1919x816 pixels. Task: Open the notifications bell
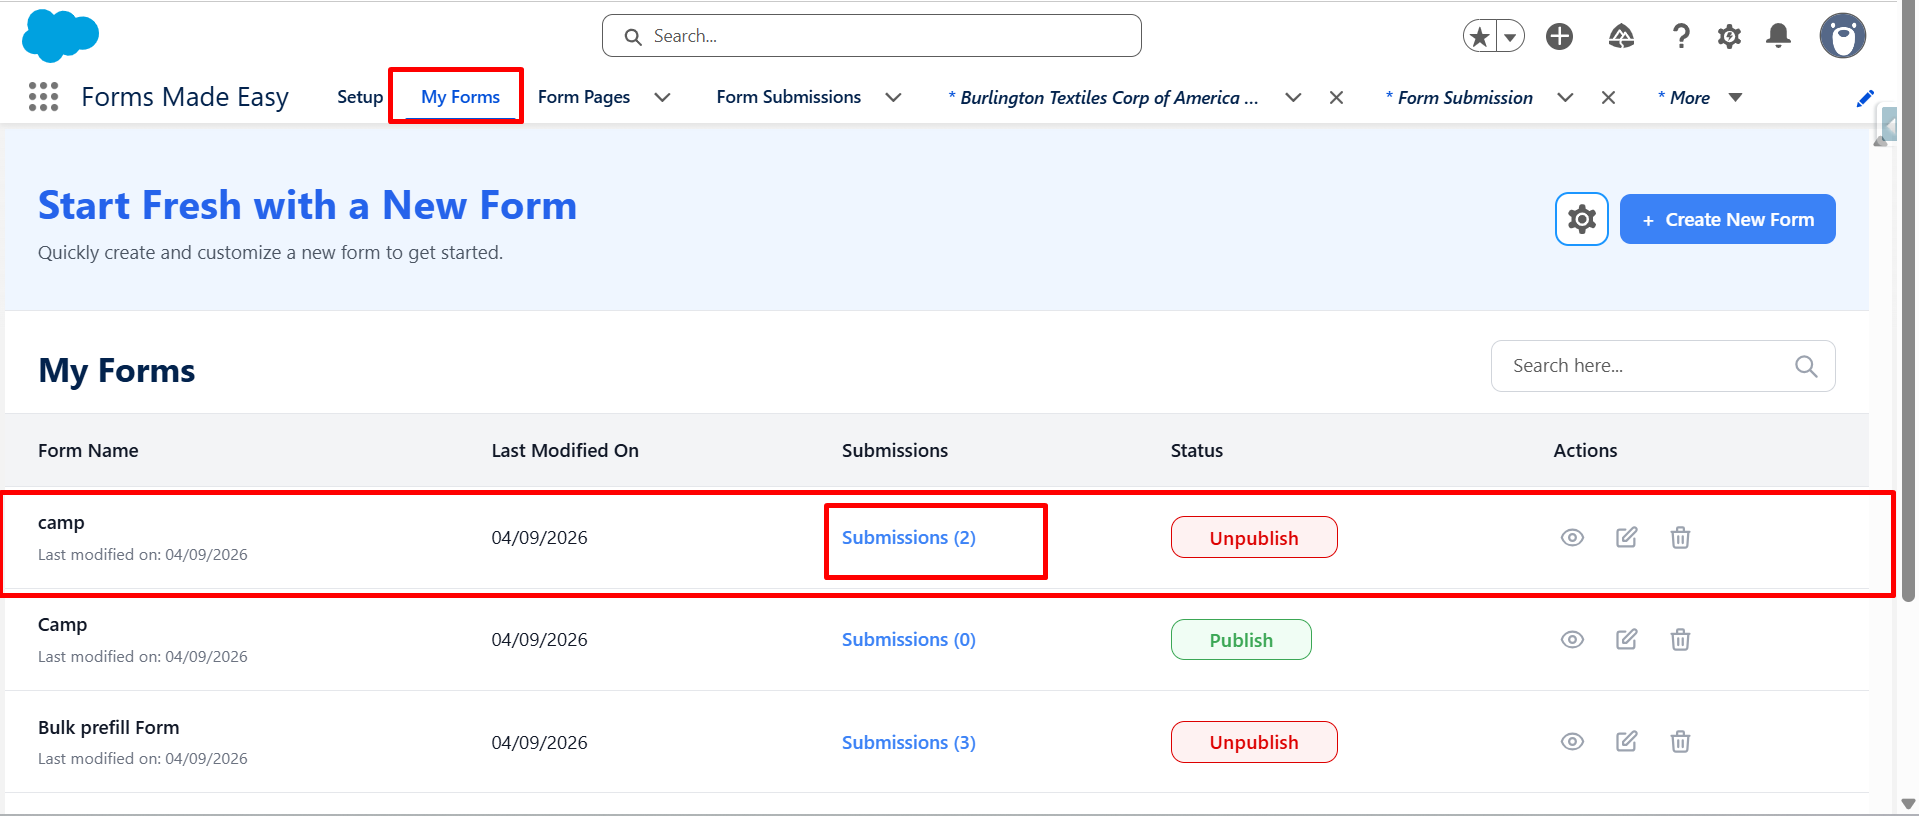point(1778,37)
